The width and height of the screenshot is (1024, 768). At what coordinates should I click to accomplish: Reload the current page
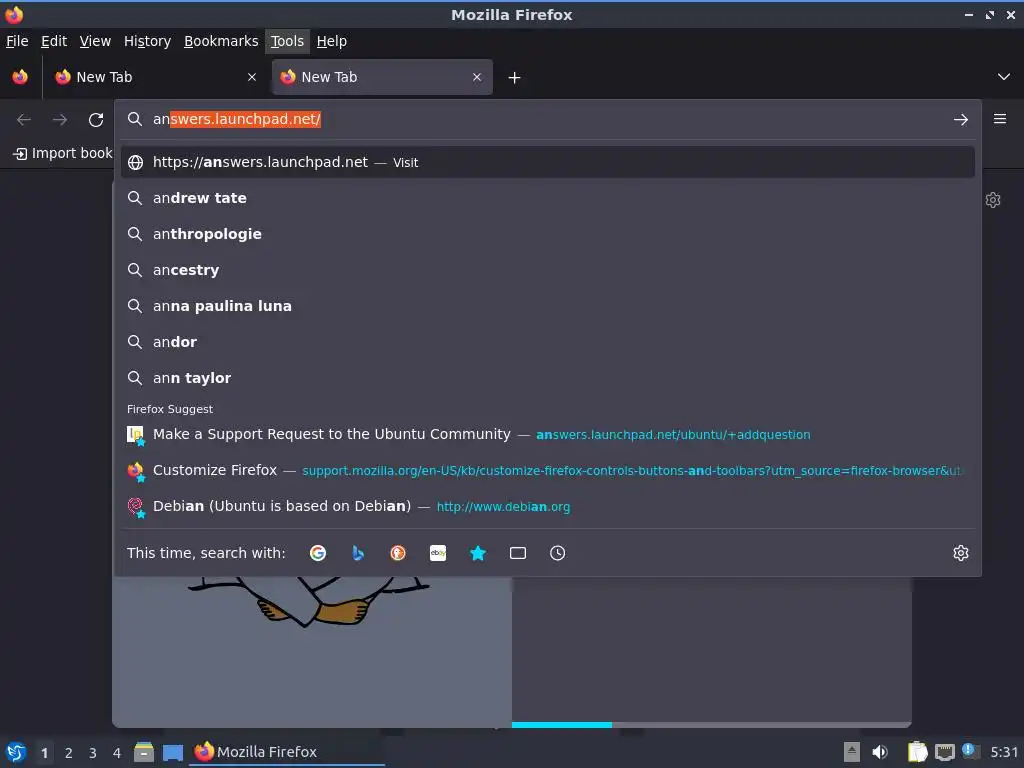[x=96, y=120]
